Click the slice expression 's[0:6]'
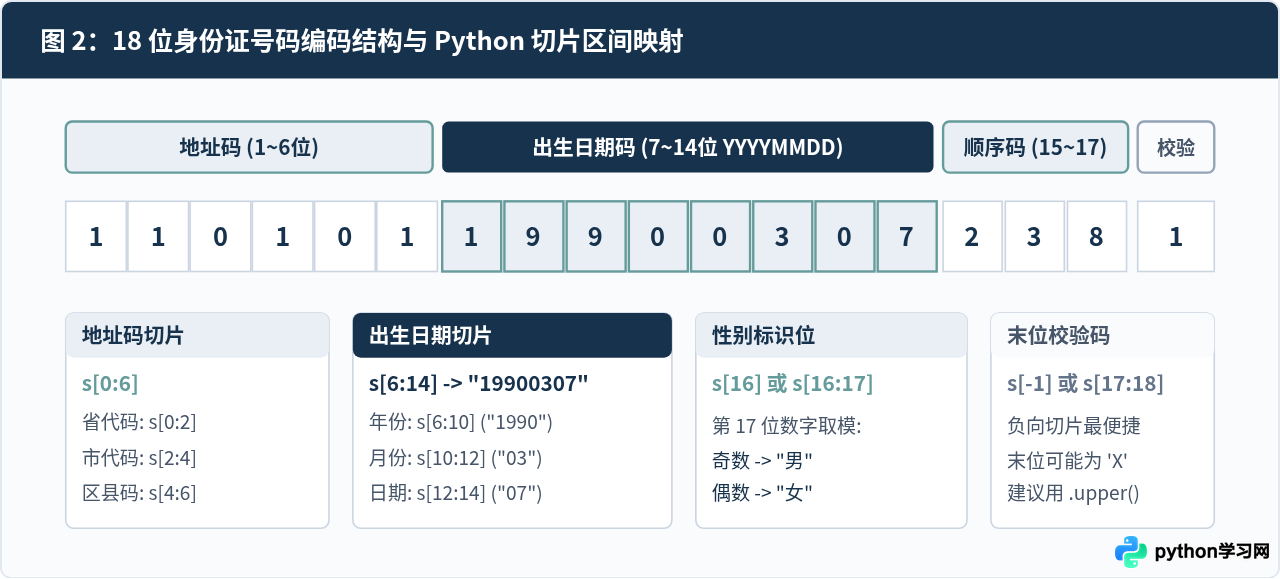This screenshot has width=1280, height=579. coord(110,384)
